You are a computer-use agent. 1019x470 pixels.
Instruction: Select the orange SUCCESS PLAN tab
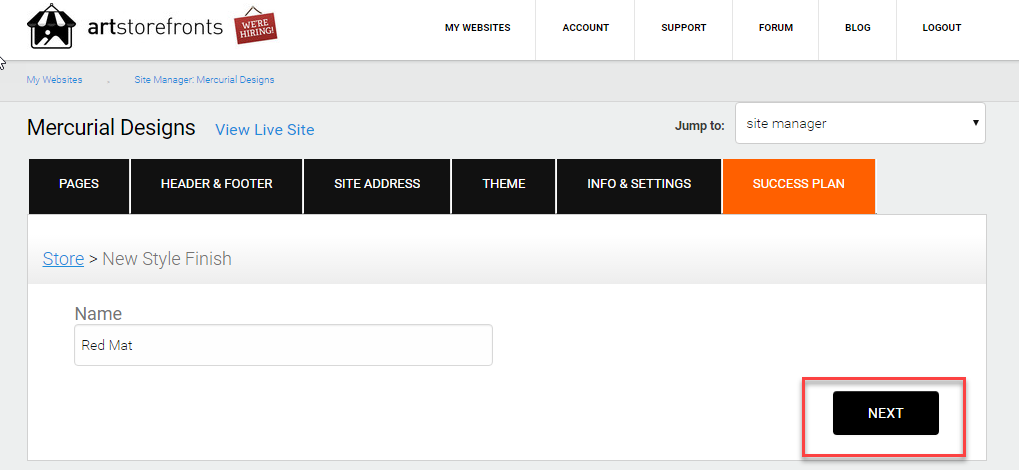pyautogui.click(x=799, y=186)
